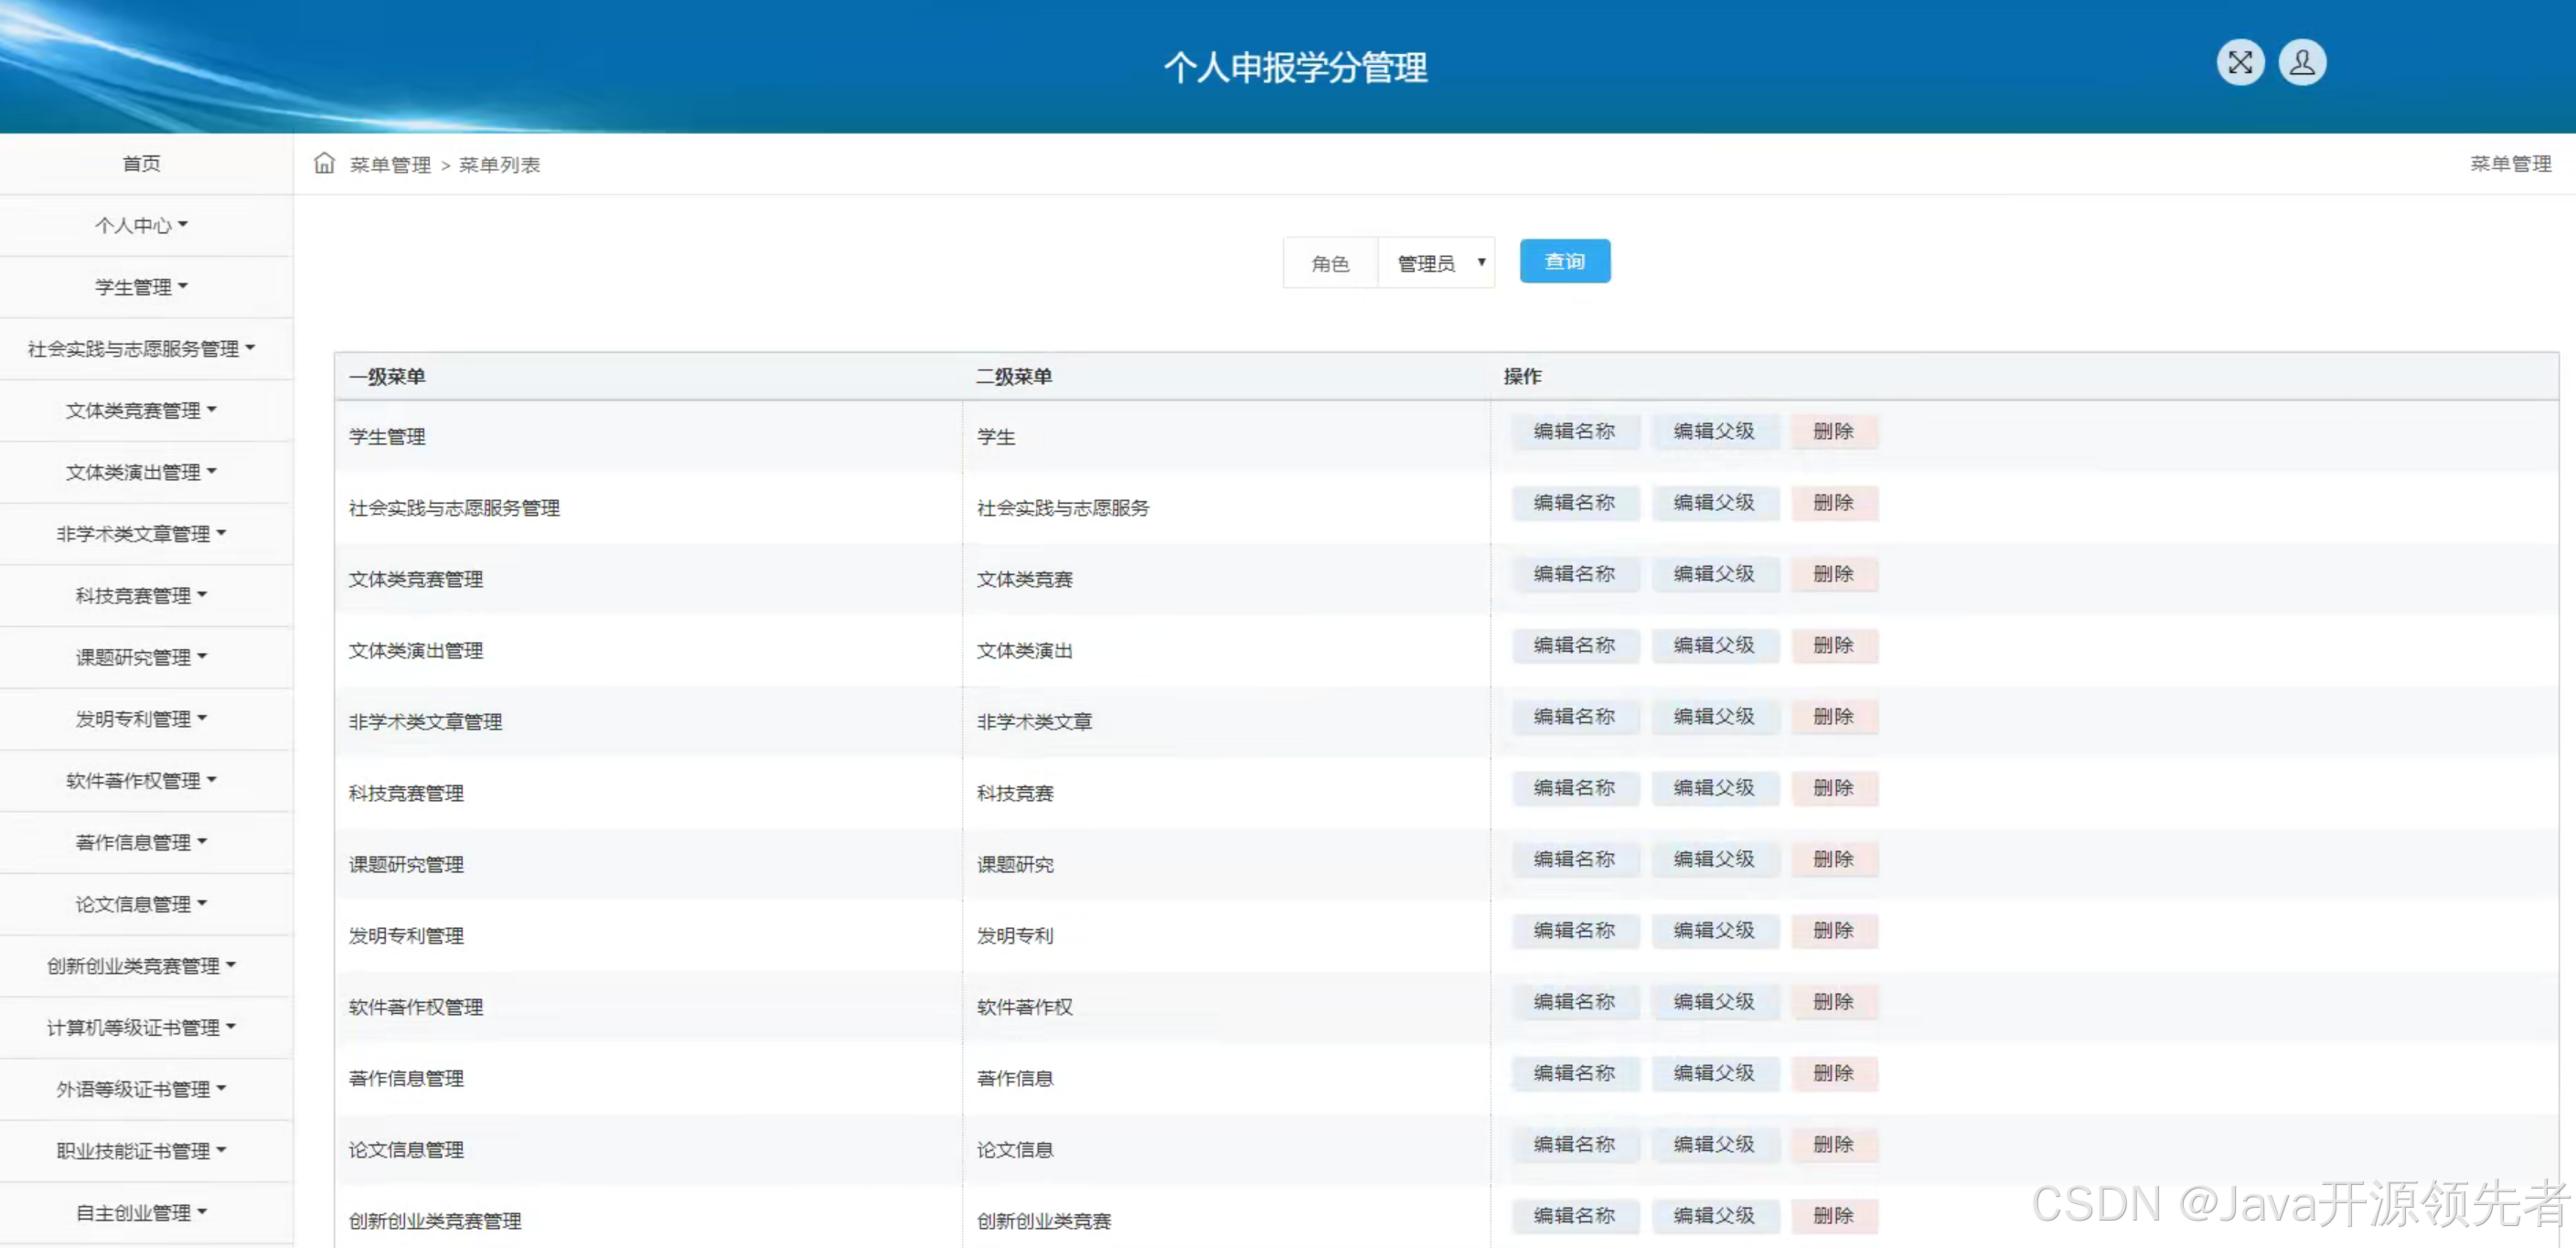This screenshot has width=2576, height=1248.
Task: Delete the 软件著作权 row
Action: (x=1834, y=1002)
